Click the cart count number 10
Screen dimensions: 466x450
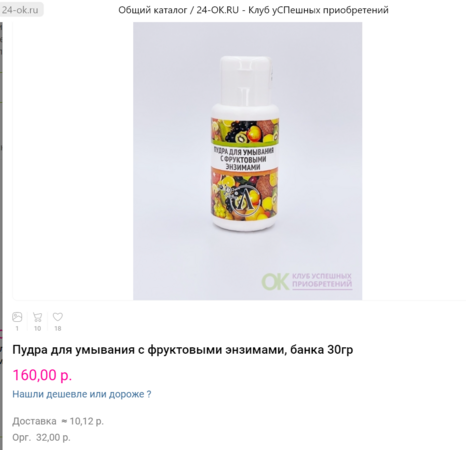click(37, 329)
